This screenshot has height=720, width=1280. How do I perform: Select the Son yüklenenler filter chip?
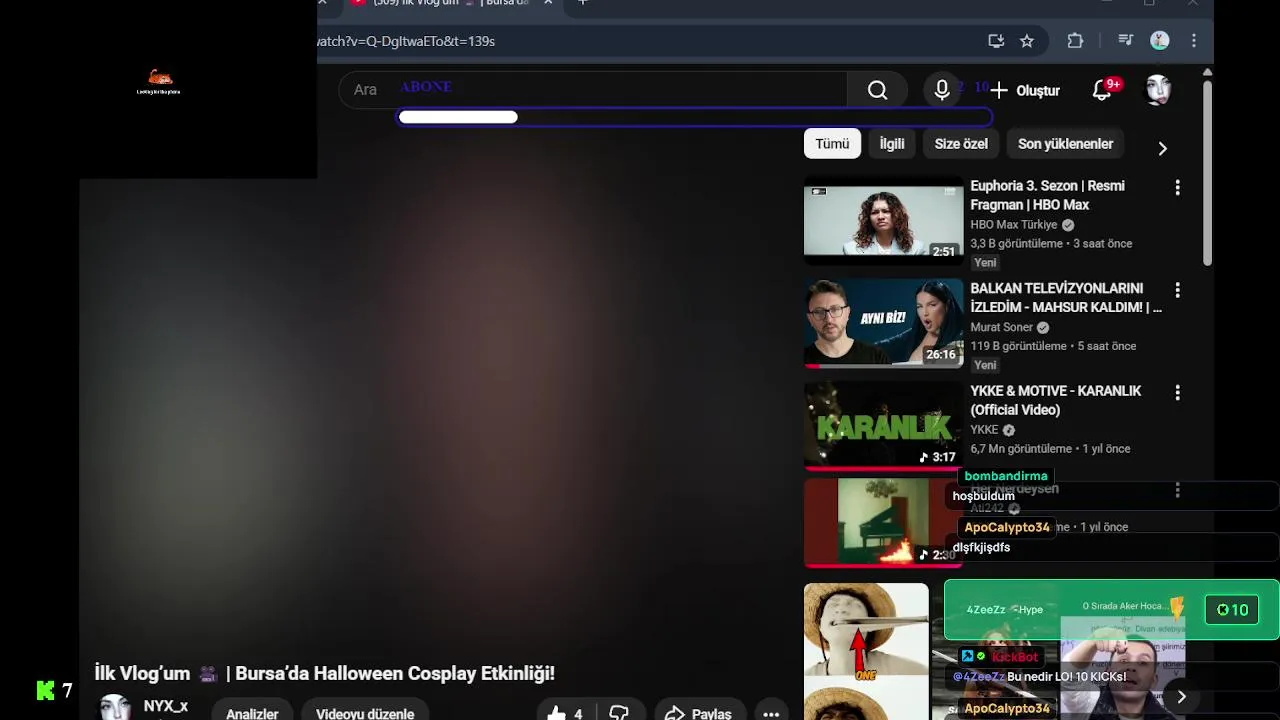1065,144
